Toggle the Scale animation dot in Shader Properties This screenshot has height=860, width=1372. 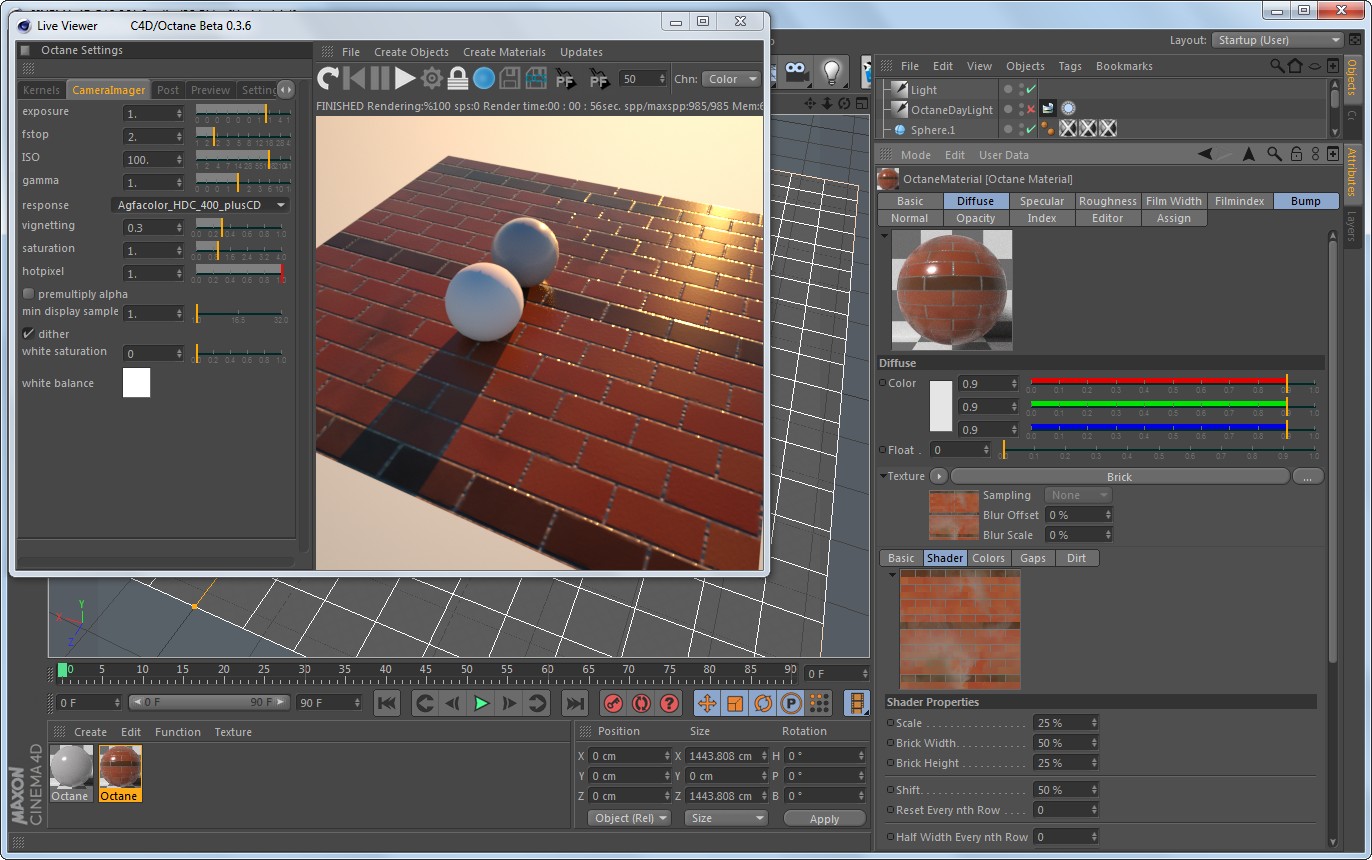pos(890,723)
